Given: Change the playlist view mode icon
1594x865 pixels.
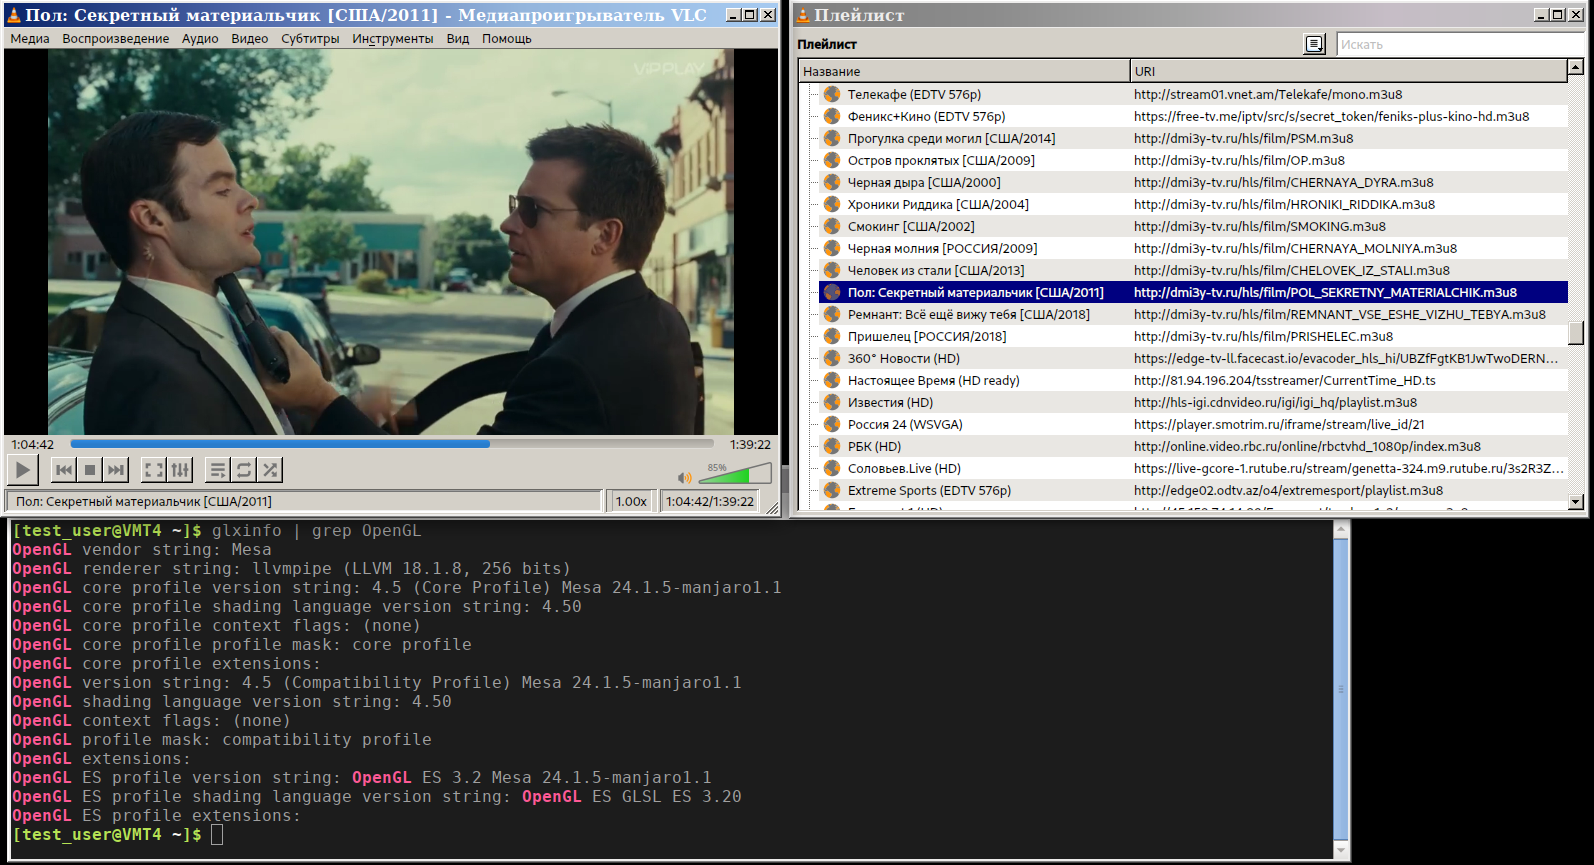Looking at the screenshot, I should (1315, 44).
